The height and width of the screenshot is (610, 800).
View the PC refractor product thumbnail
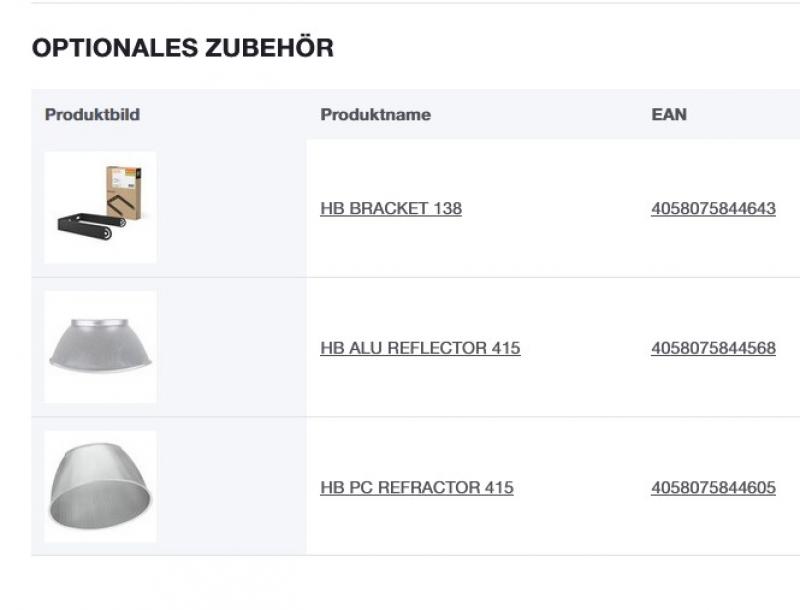pyautogui.click(x=100, y=484)
